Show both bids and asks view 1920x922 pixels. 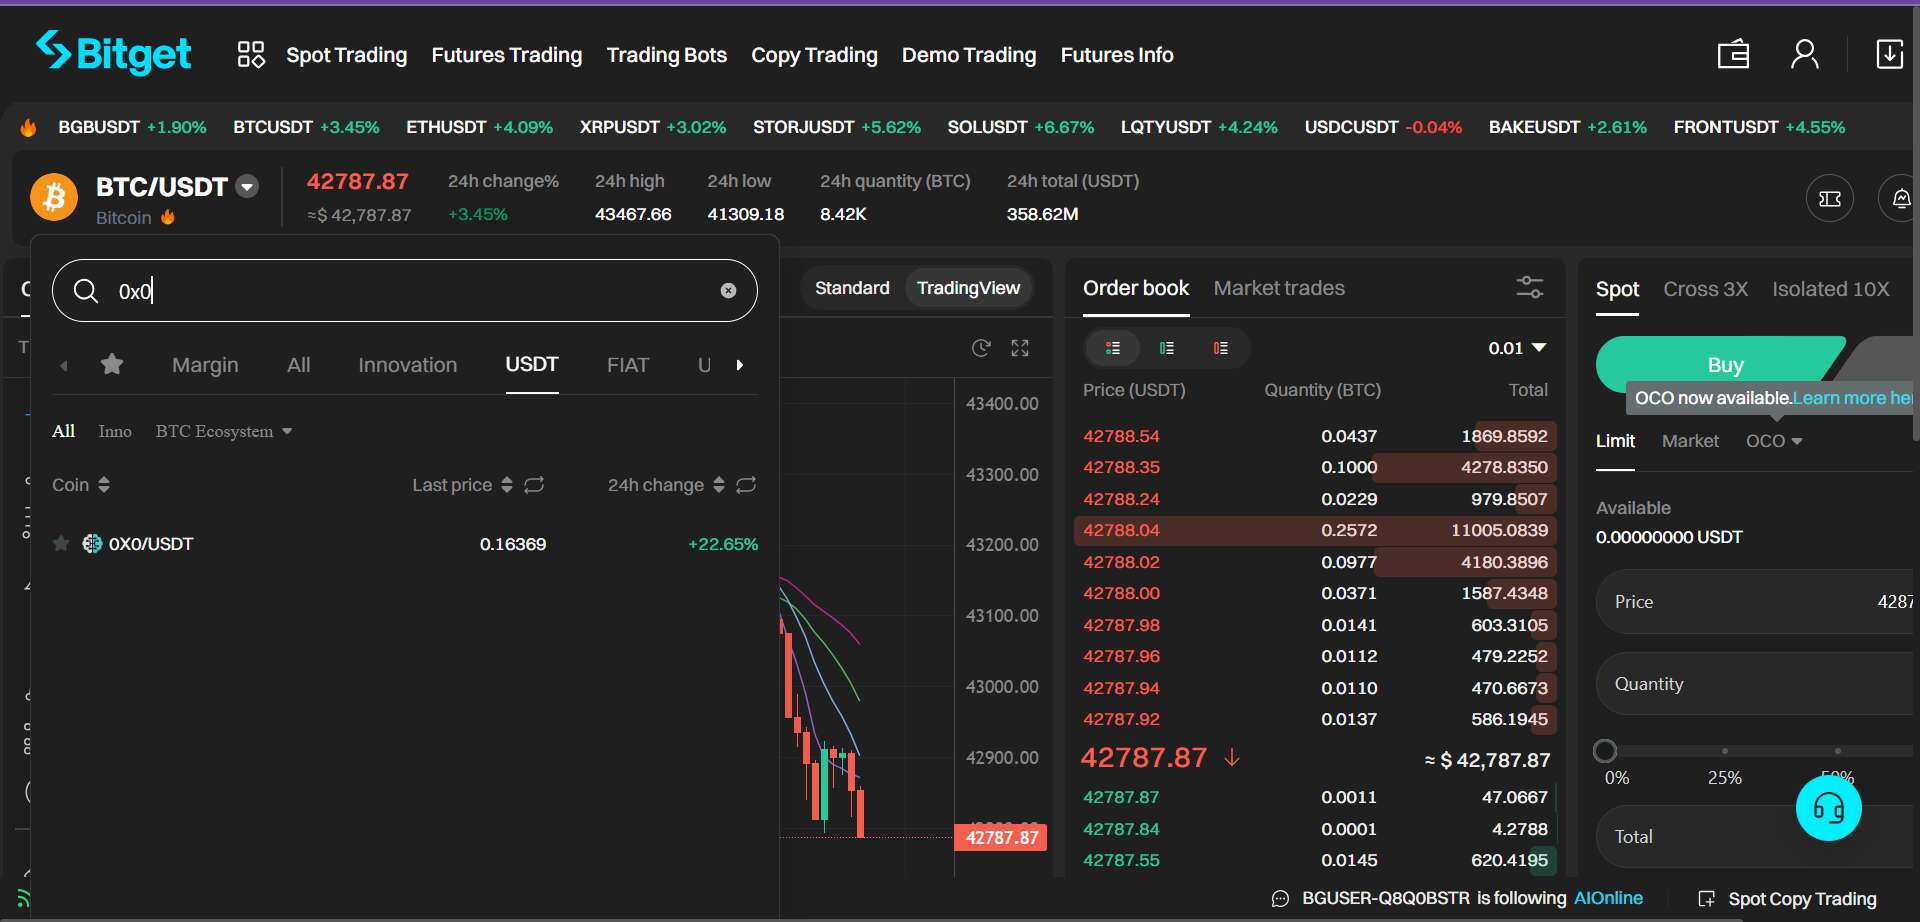[1113, 348]
